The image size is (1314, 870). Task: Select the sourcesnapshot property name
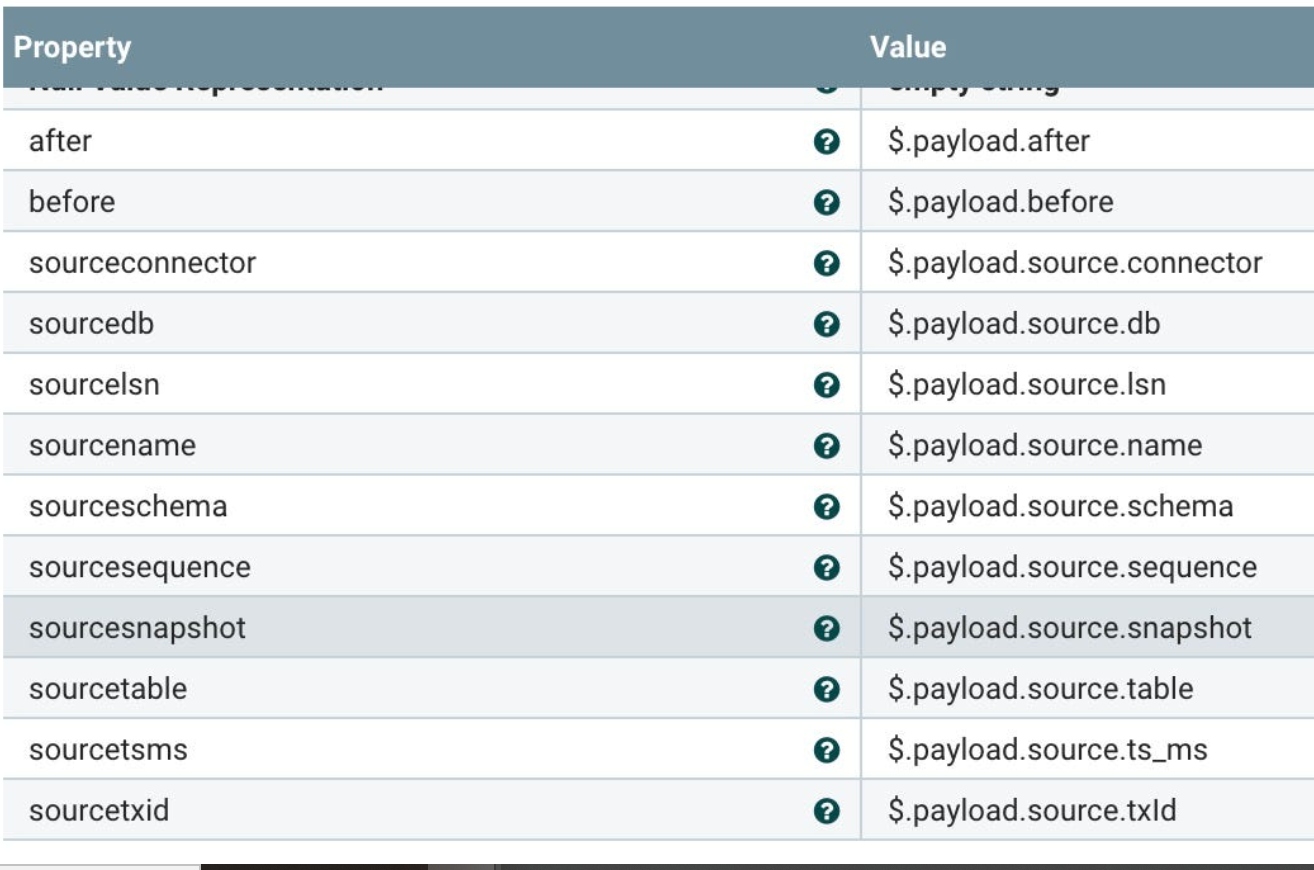[137, 629]
